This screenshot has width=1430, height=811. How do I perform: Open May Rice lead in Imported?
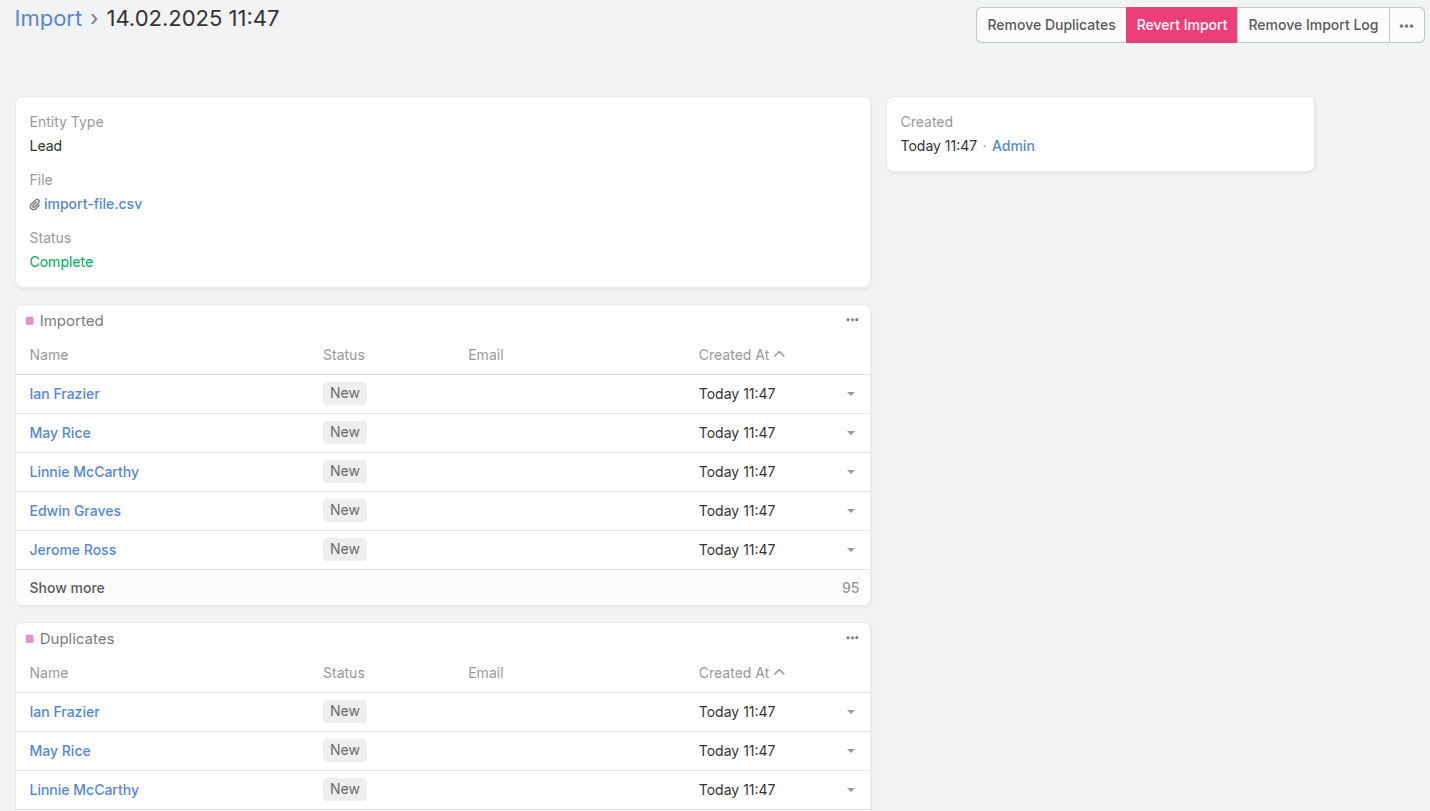pyautogui.click(x=60, y=433)
